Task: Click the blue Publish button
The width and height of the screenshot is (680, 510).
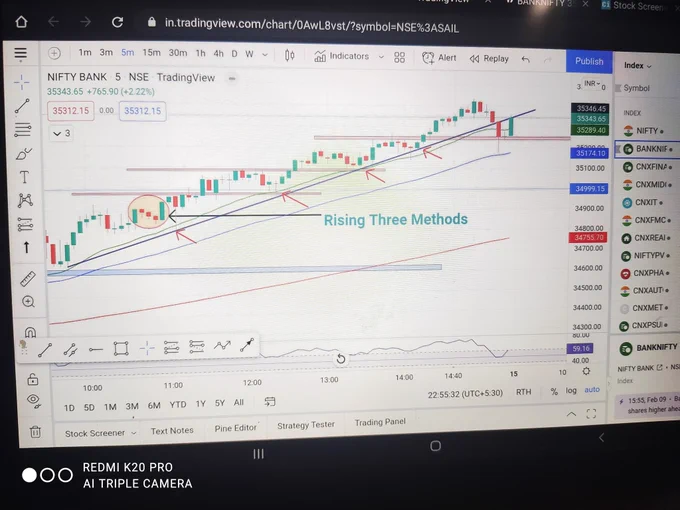Action: pyautogui.click(x=589, y=61)
